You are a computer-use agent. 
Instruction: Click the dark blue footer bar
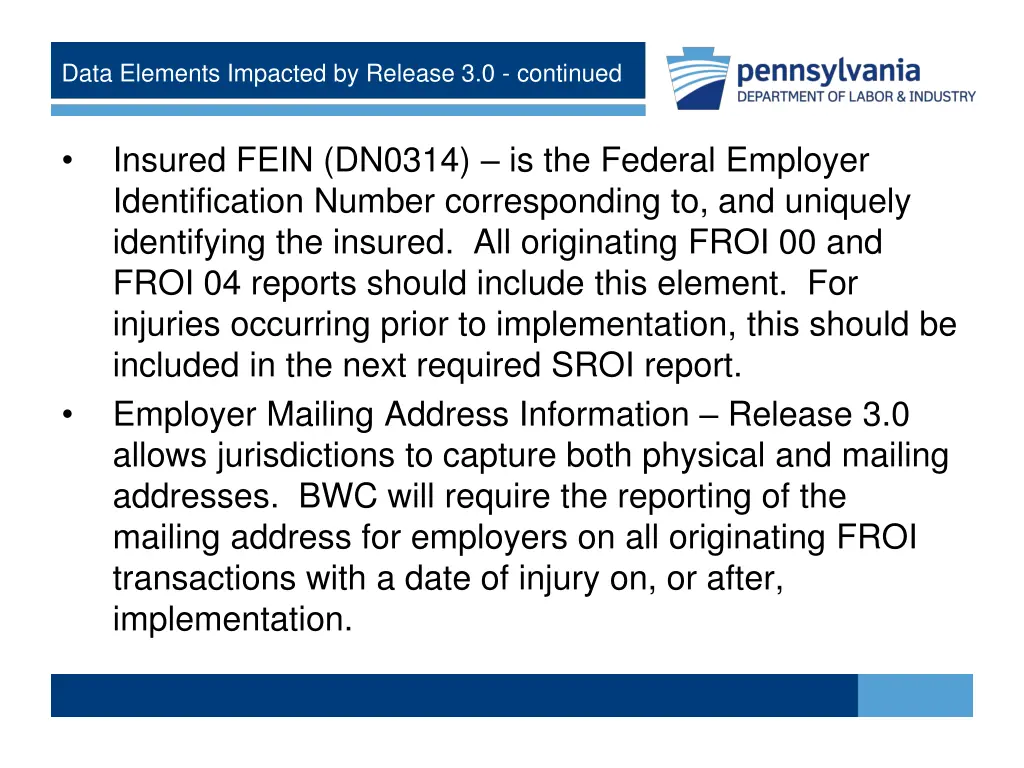click(x=454, y=696)
